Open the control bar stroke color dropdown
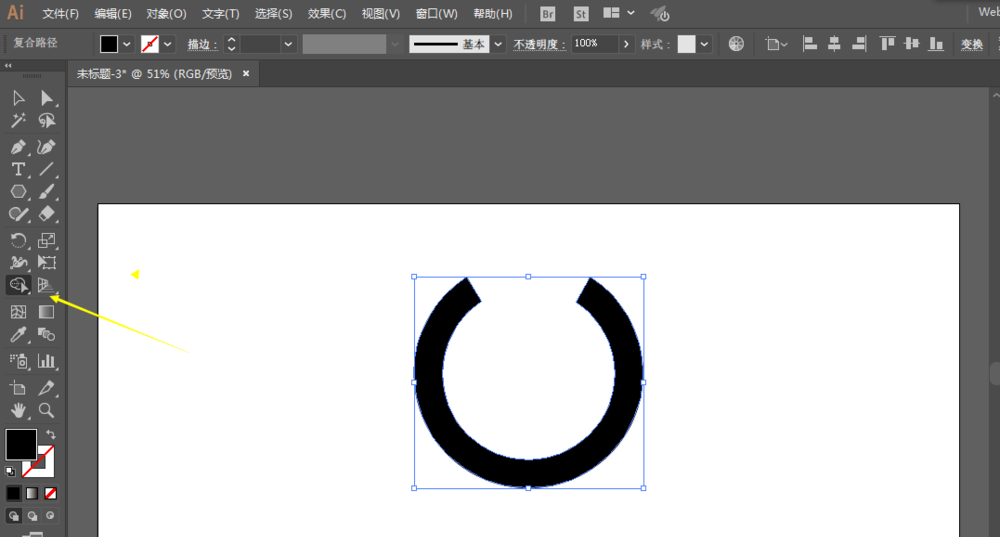Viewport: 1000px width, 537px height. pyautogui.click(x=168, y=44)
